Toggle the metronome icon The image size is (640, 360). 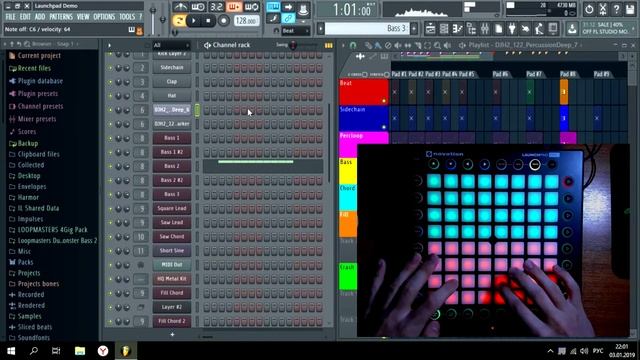click(x=180, y=7)
